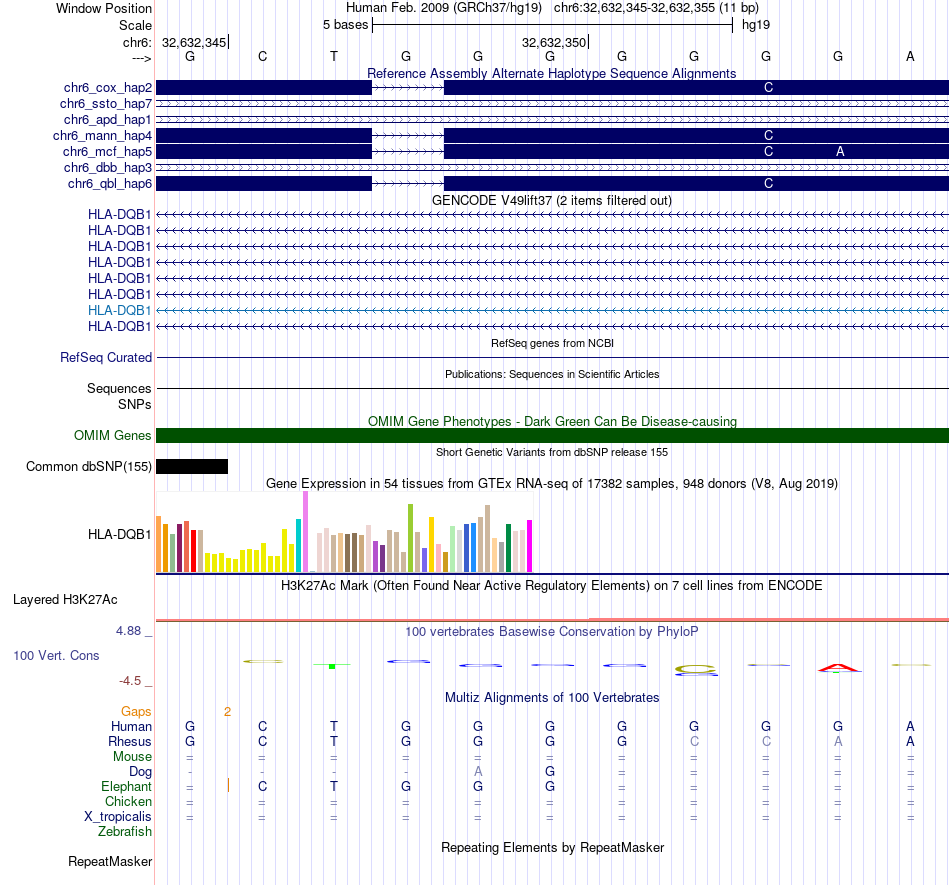Open Publications: Sequences in Scientific Articles title
This screenshot has height=885, width=950.
552,374
